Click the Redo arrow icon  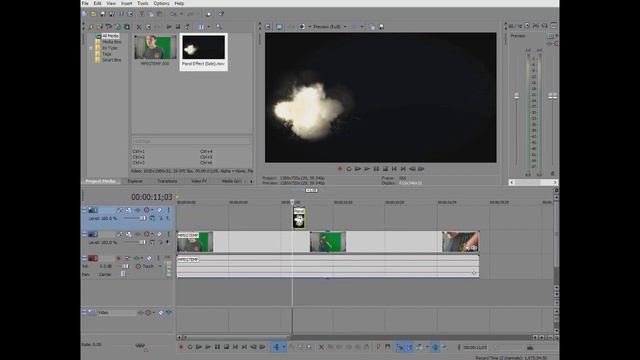tap(190, 14)
